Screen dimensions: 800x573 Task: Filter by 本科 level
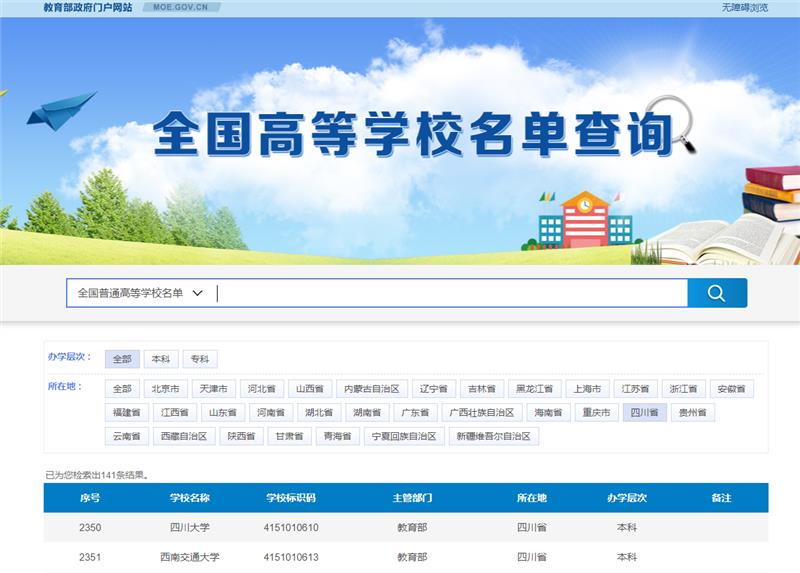161,359
